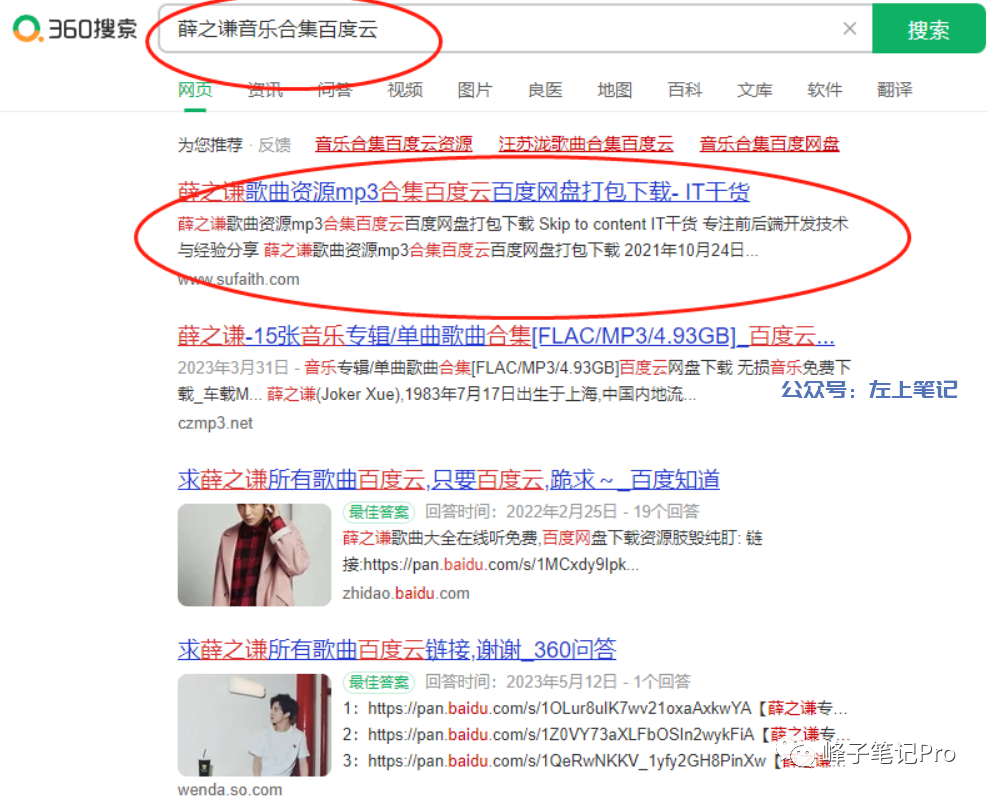The image size is (988, 796).
Task: Select the 网页 tab
Action: pos(195,89)
